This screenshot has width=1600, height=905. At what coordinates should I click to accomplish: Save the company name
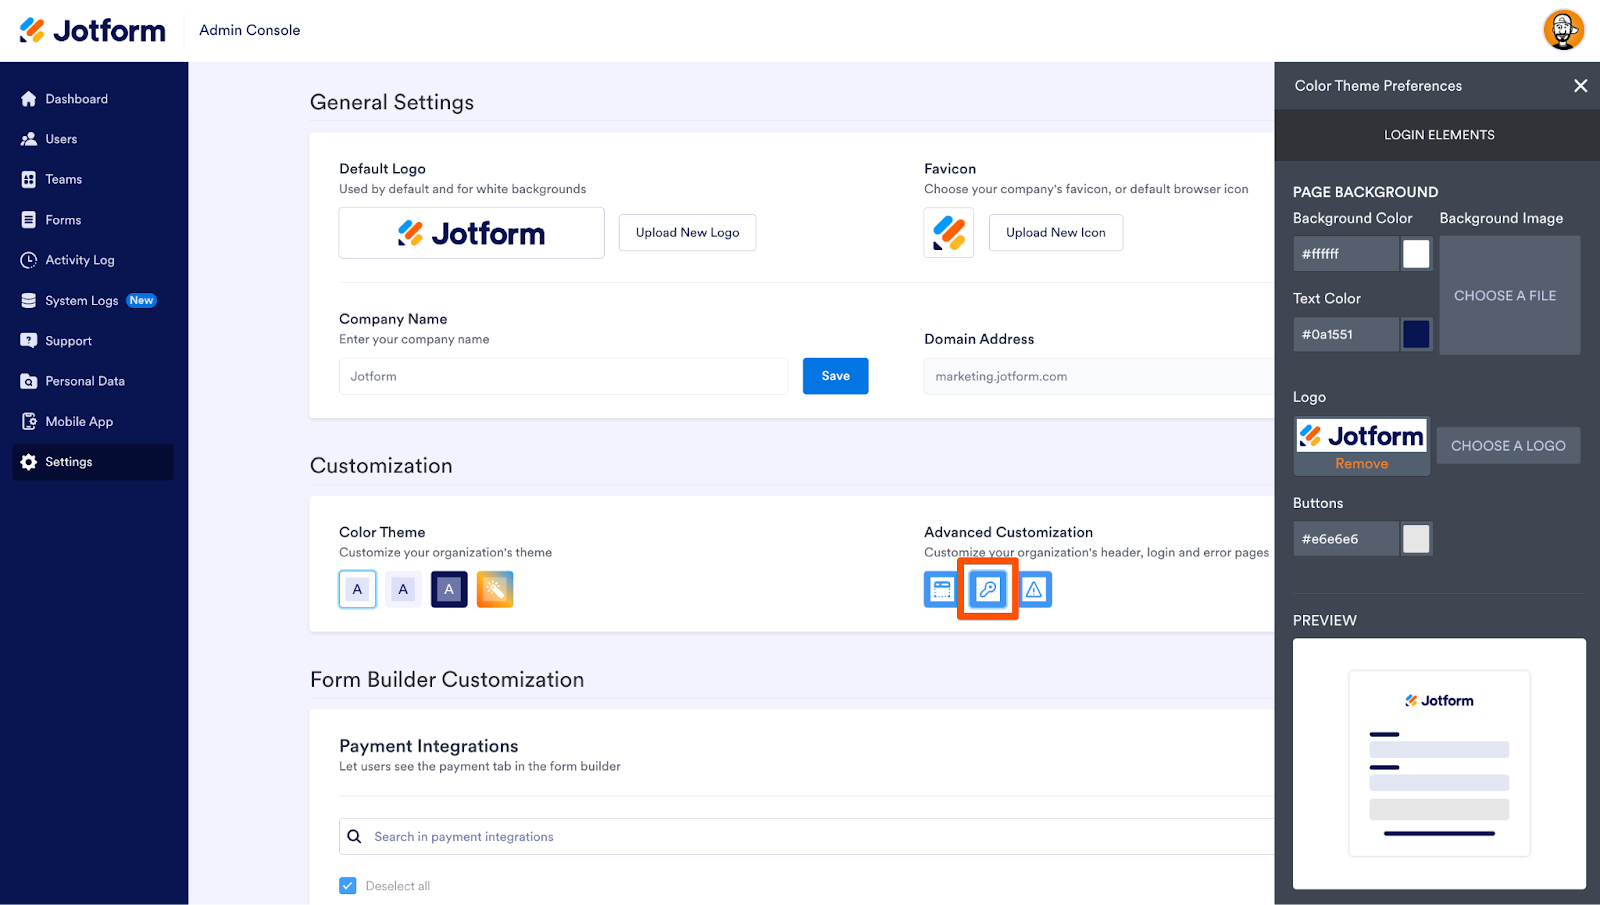click(x=835, y=376)
